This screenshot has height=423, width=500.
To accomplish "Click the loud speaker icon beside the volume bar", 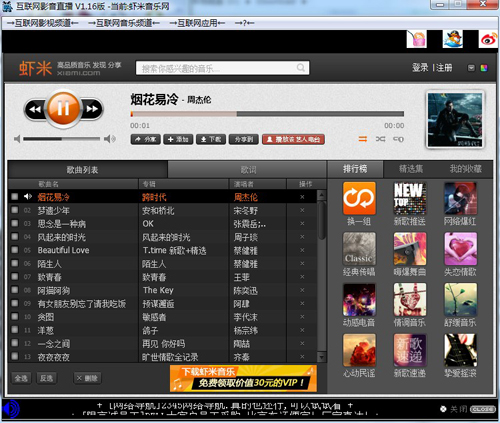I will point(110,139).
